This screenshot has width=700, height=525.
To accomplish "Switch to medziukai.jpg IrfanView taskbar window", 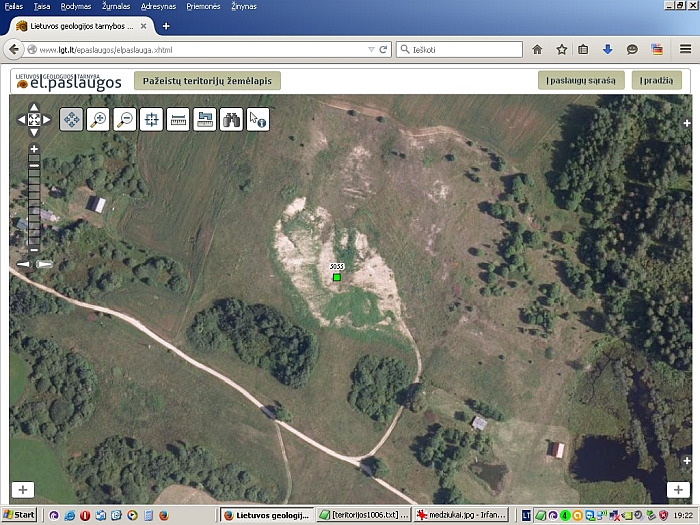I will click(x=461, y=515).
